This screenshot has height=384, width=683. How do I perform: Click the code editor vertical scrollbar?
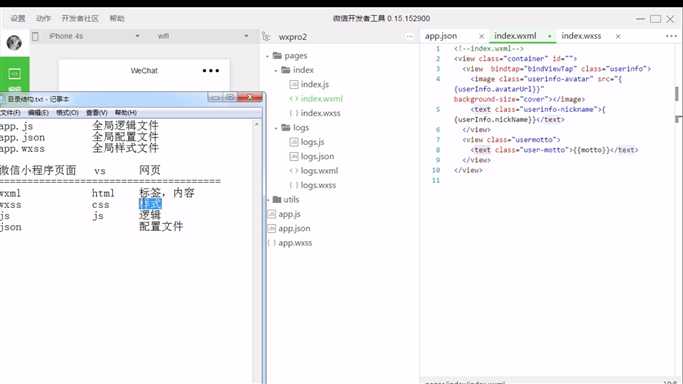tap(676, 94)
